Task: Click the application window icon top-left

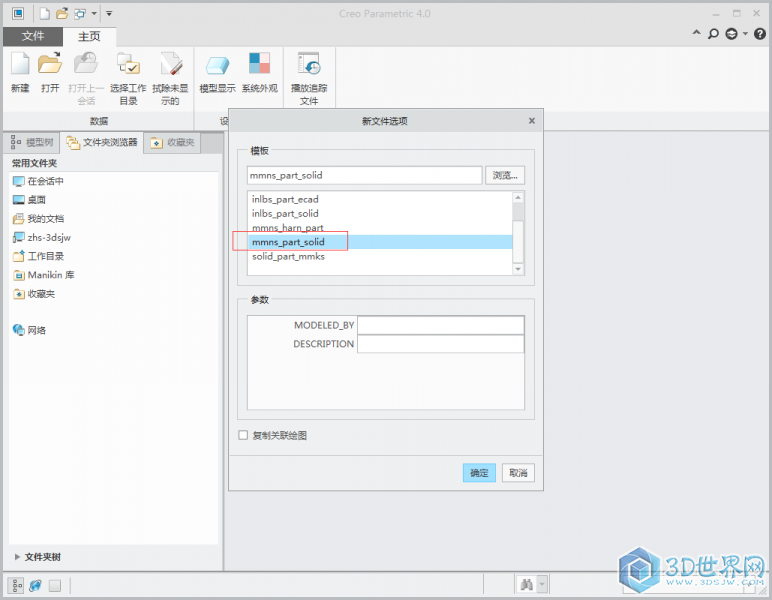Action: tap(18, 14)
